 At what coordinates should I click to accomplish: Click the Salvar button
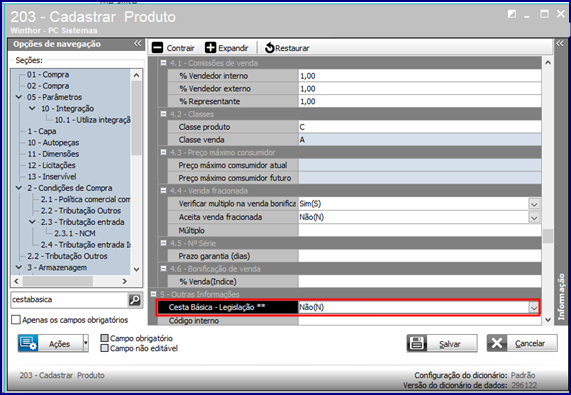coord(442,343)
